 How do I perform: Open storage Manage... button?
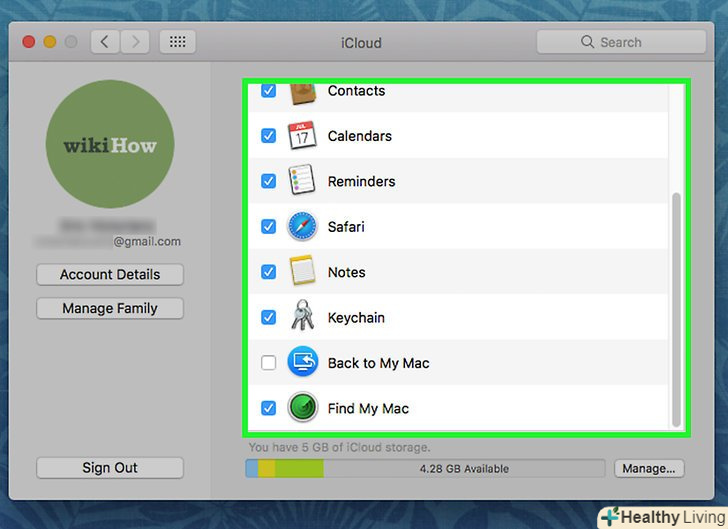coord(649,468)
